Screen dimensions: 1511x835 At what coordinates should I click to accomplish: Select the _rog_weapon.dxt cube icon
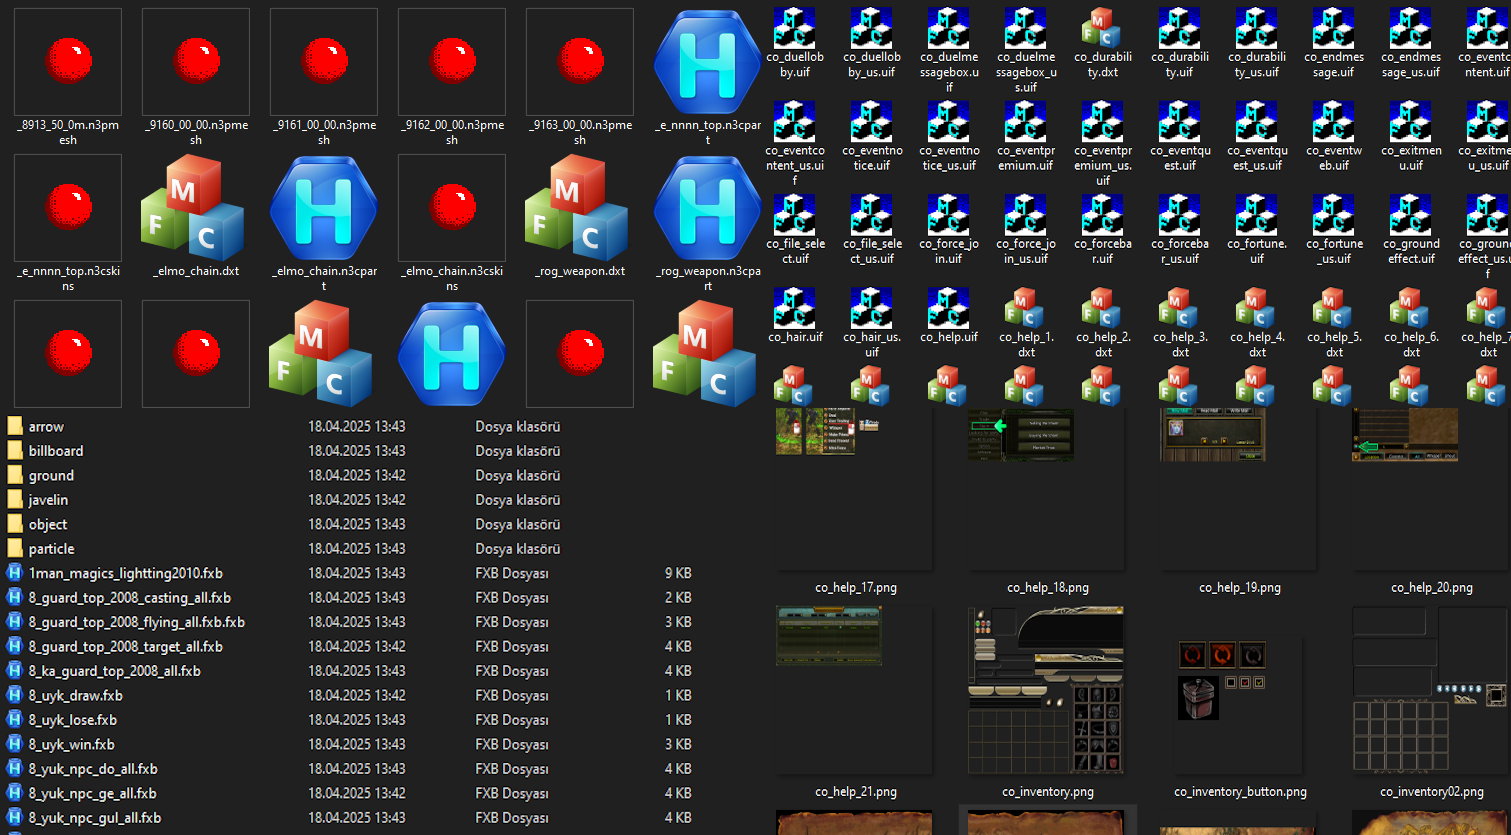point(580,209)
